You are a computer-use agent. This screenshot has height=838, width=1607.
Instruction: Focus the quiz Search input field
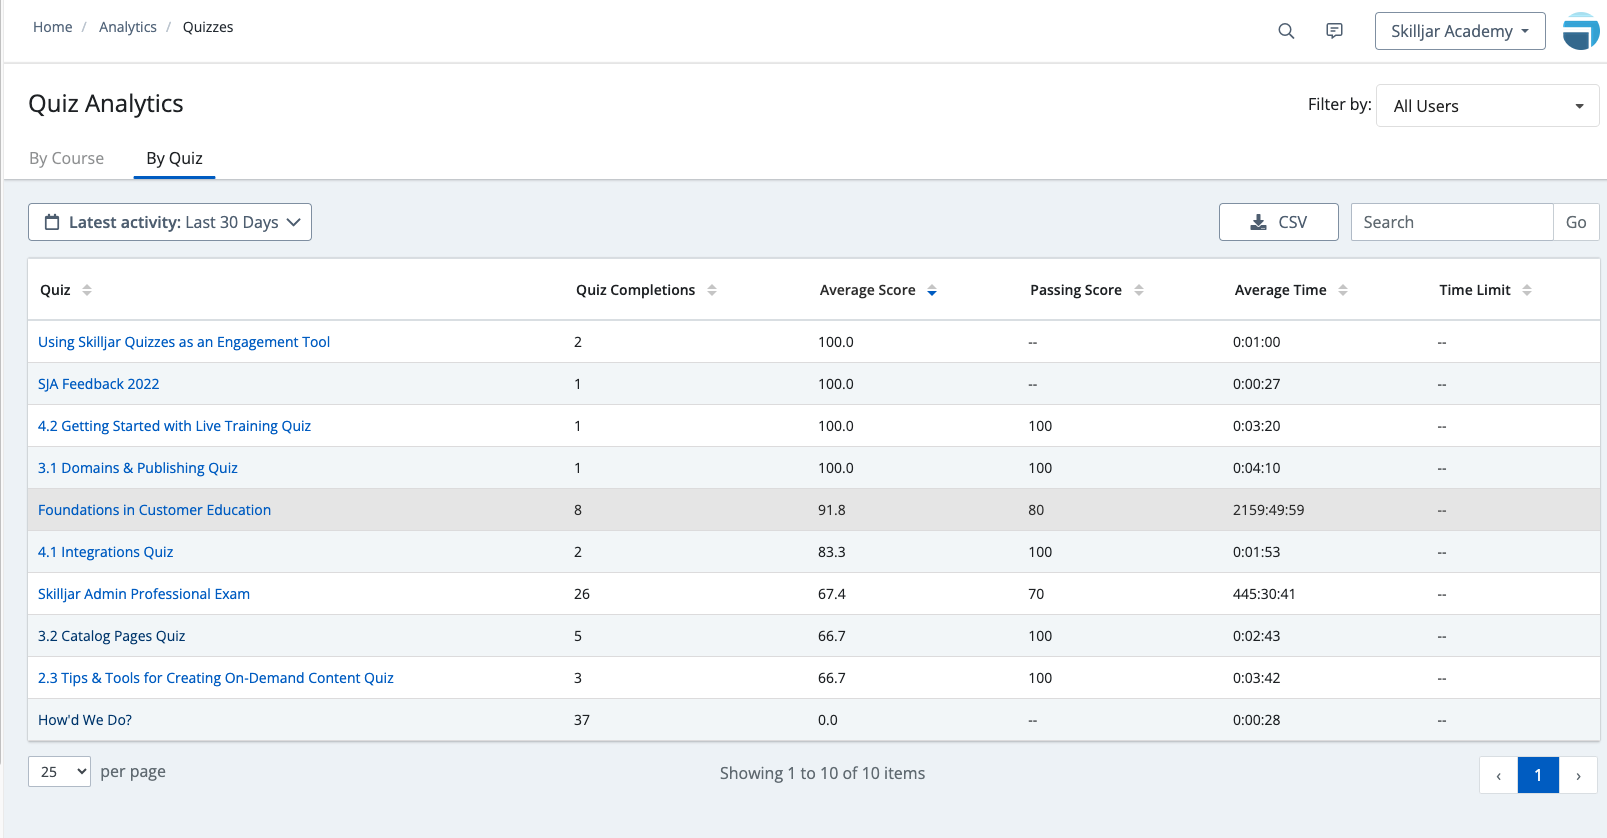point(1452,222)
